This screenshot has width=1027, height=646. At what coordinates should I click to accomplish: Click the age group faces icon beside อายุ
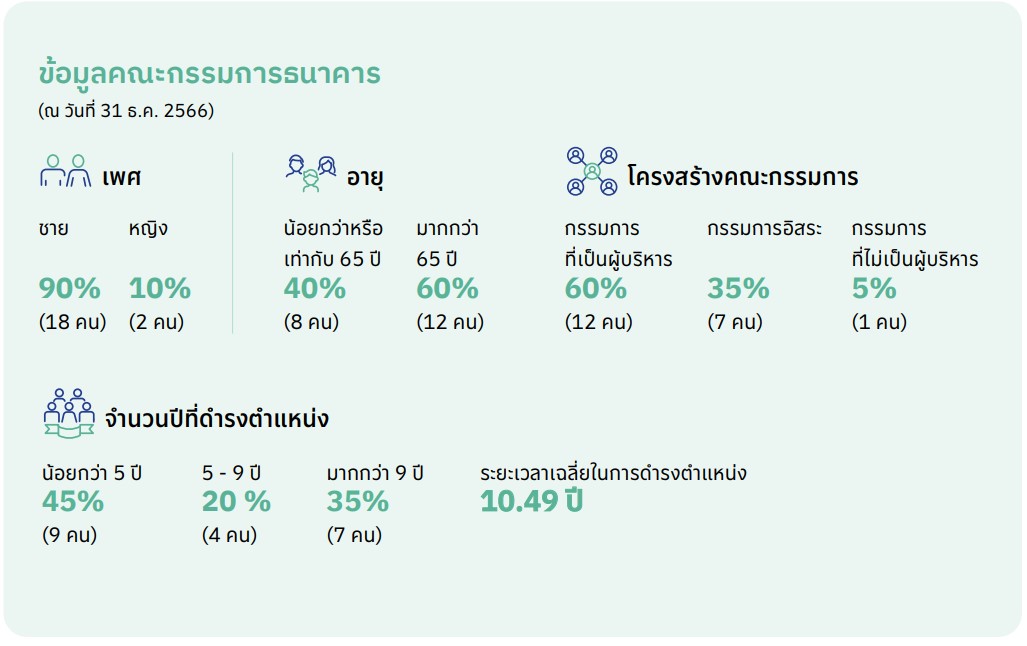[311, 174]
